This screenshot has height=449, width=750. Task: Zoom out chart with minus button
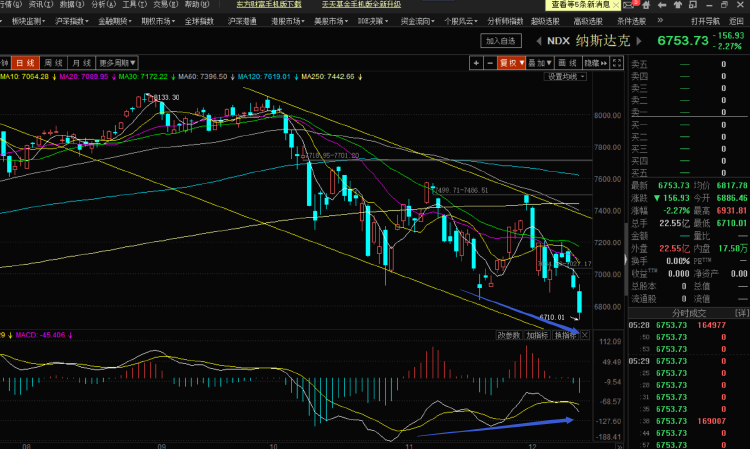[x=490, y=63]
